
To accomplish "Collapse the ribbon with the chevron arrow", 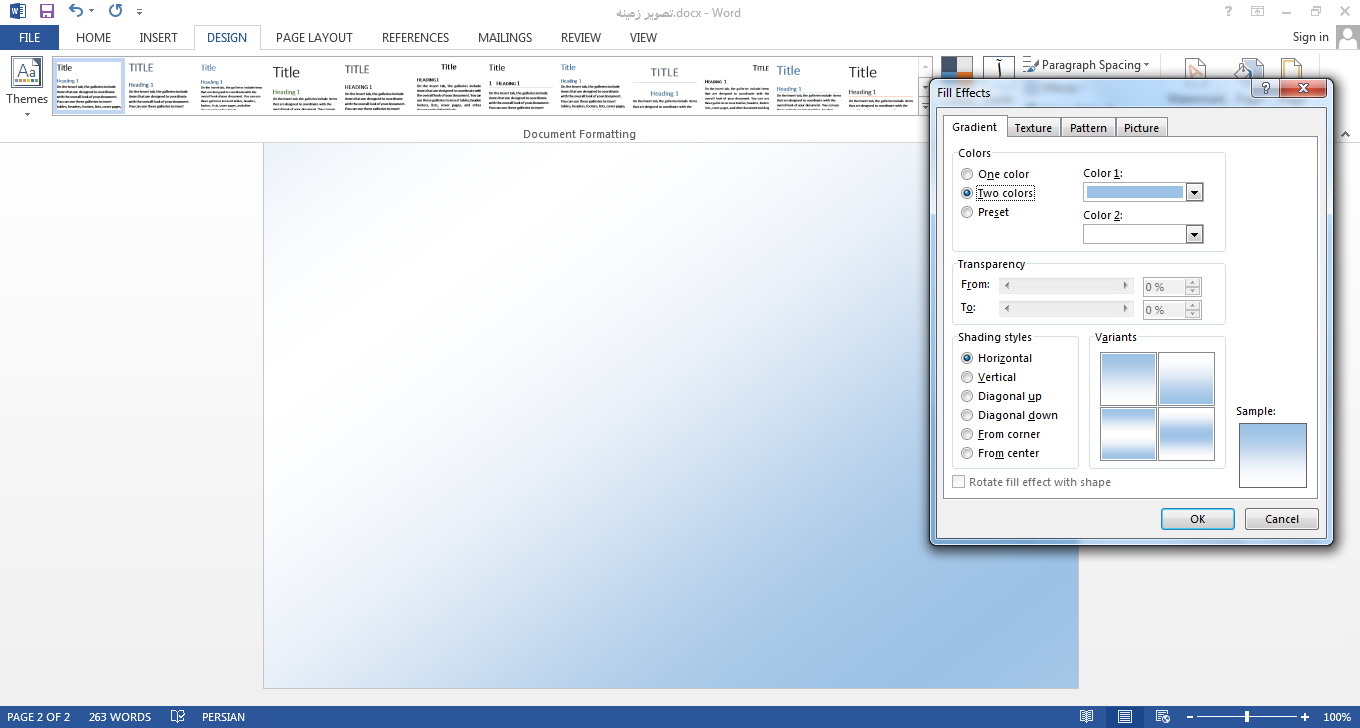I will 1345,134.
